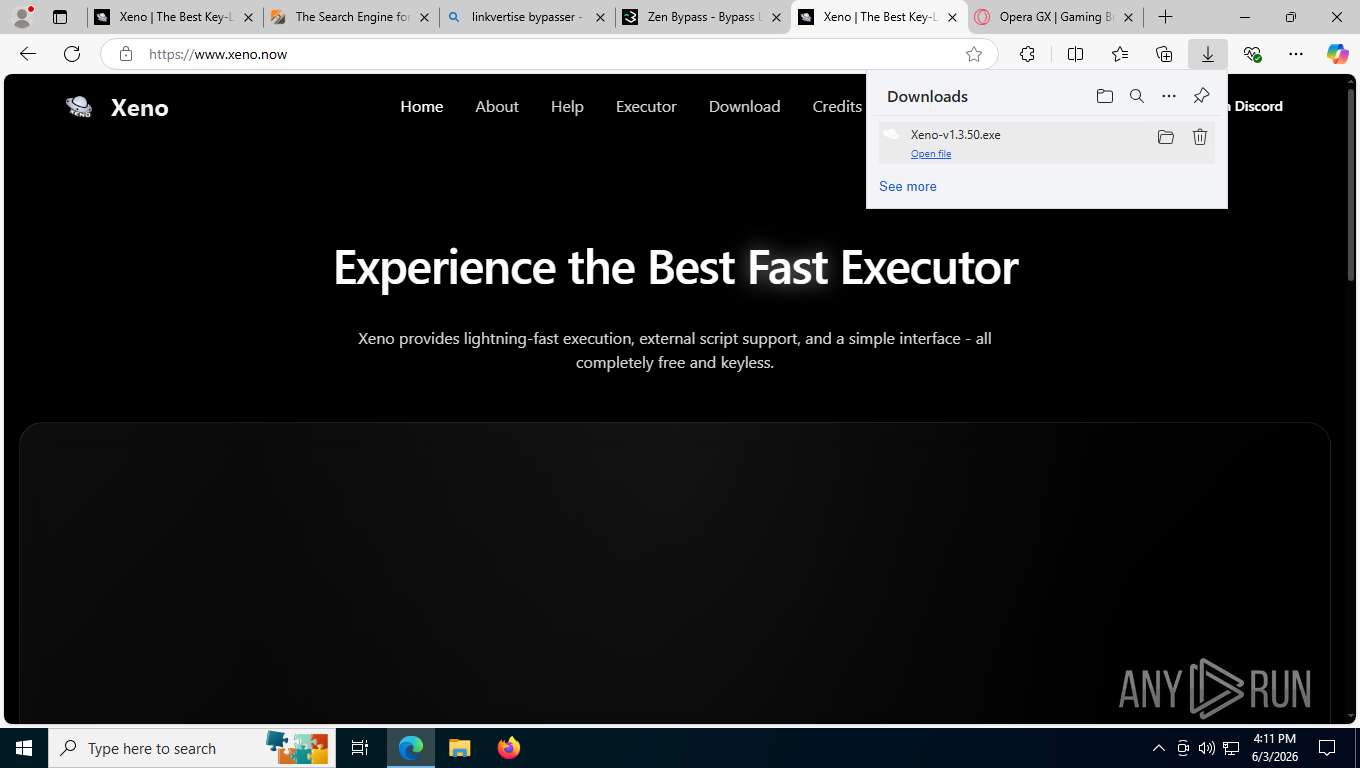Screen dimensions: 1360x768
Task: Launch the Copilot sidebar icon
Action: (x=1338, y=54)
